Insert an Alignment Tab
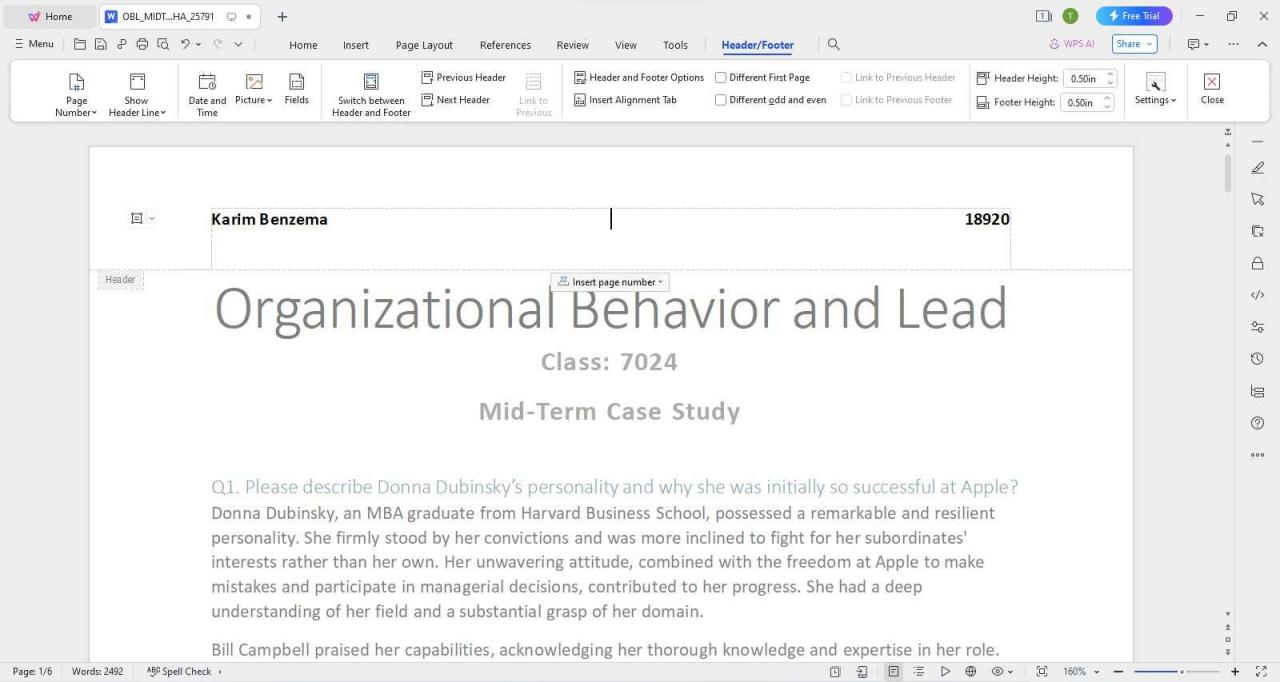The height and width of the screenshot is (682, 1280). [625, 99]
